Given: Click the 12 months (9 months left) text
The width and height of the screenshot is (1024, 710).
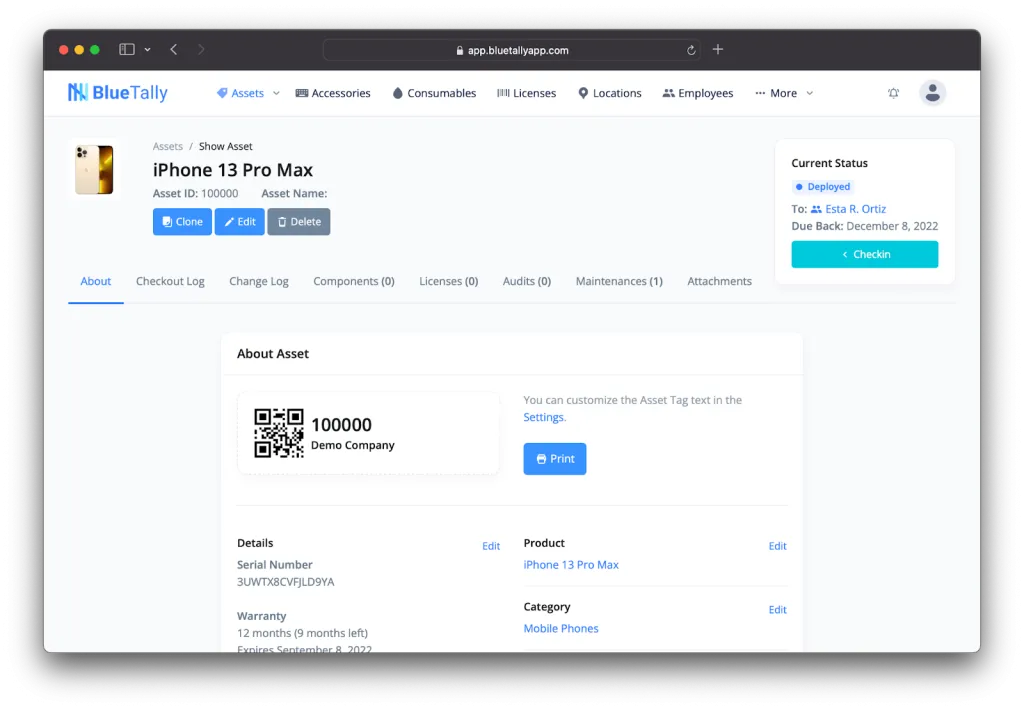Looking at the screenshot, I should tap(302, 634).
